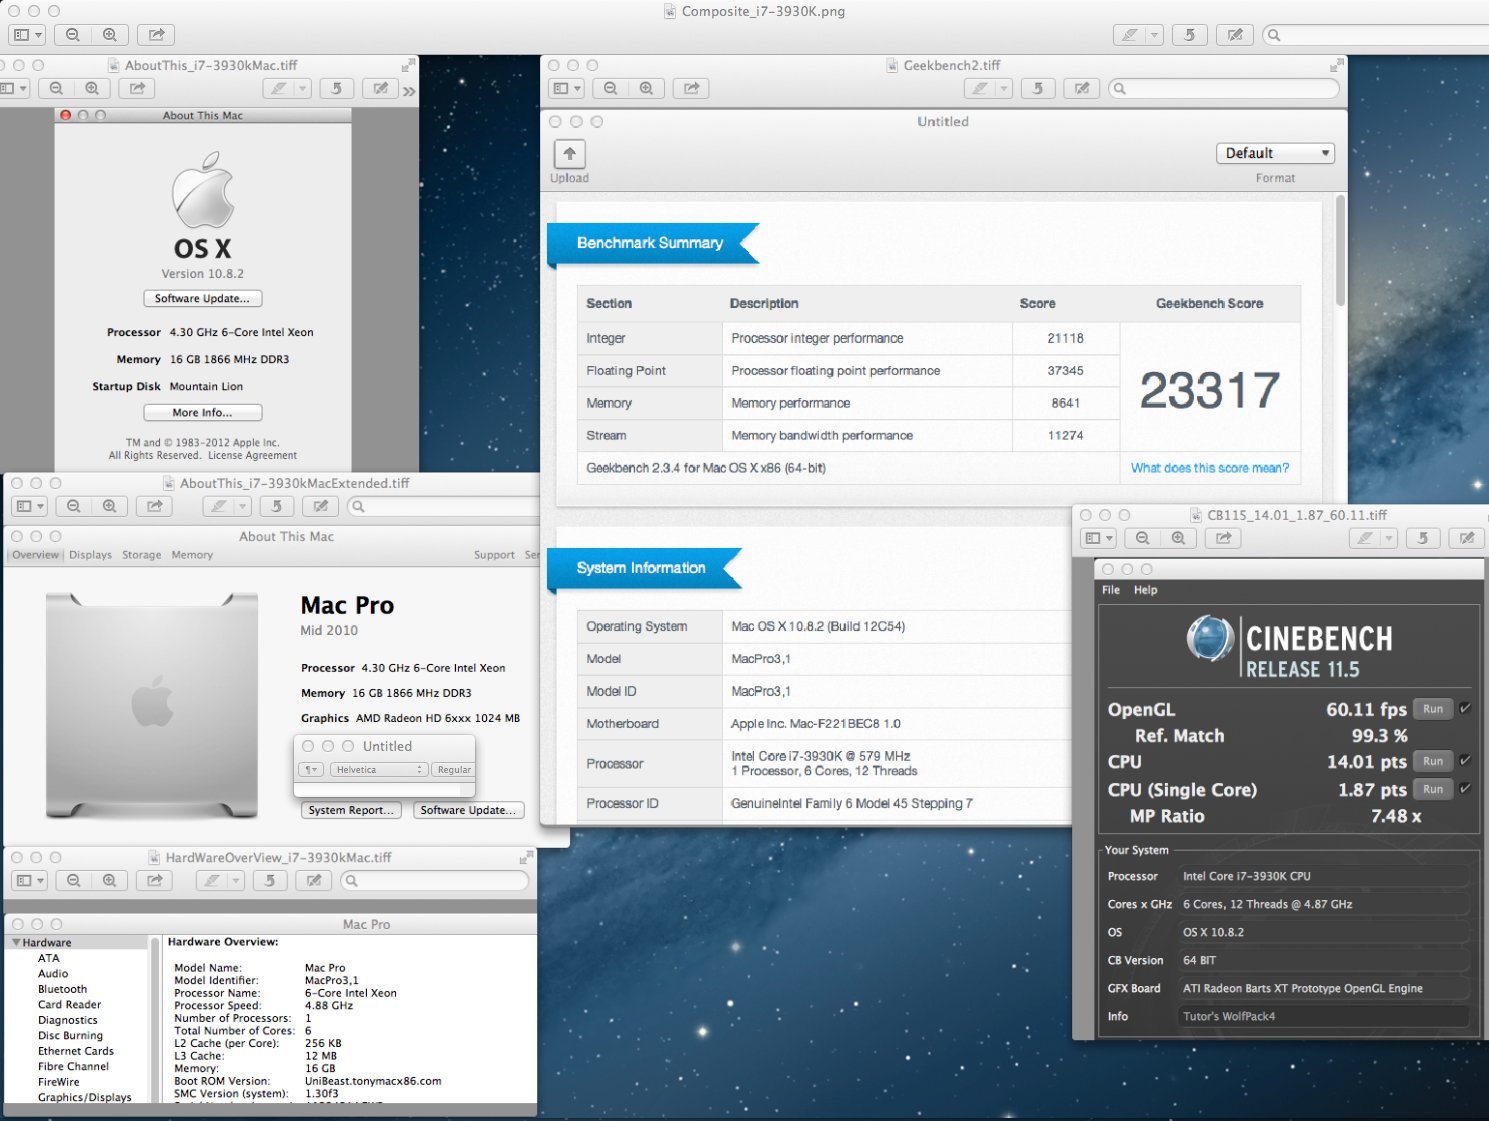The height and width of the screenshot is (1121, 1489).
Task: Open the Default format dropdown in Geekbench
Action: pyautogui.click(x=1275, y=153)
